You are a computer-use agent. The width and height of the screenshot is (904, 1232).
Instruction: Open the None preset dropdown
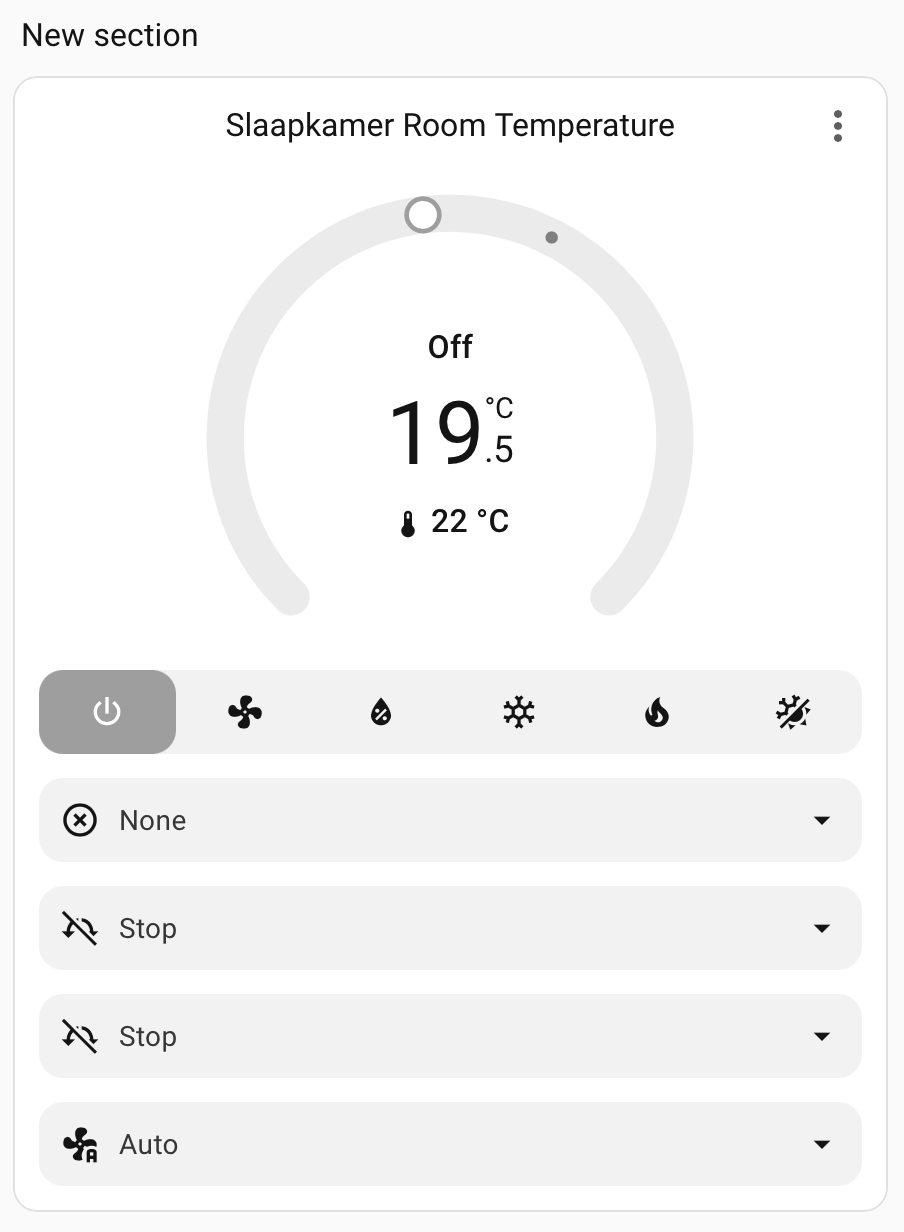point(450,820)
